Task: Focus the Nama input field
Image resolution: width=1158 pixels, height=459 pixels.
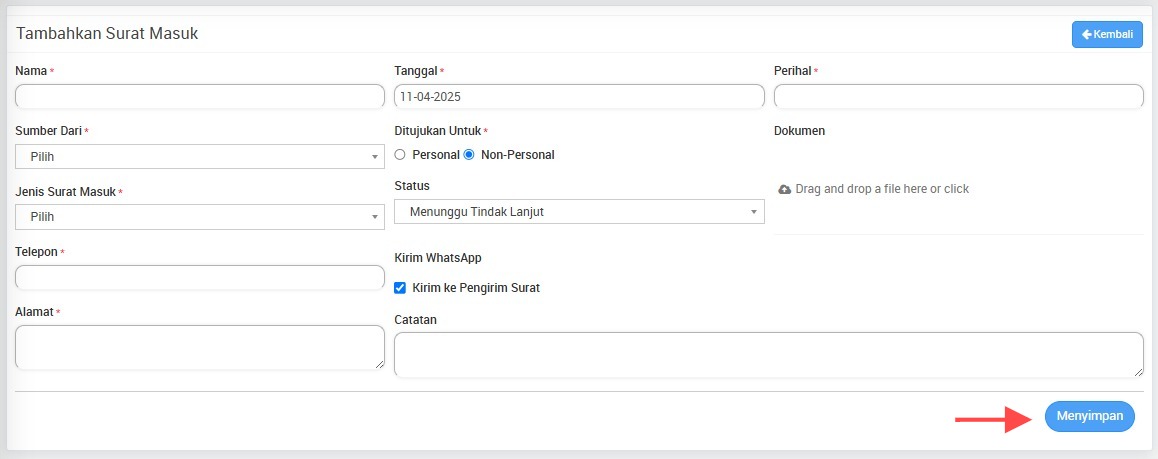Action: (x=199, y=97)
